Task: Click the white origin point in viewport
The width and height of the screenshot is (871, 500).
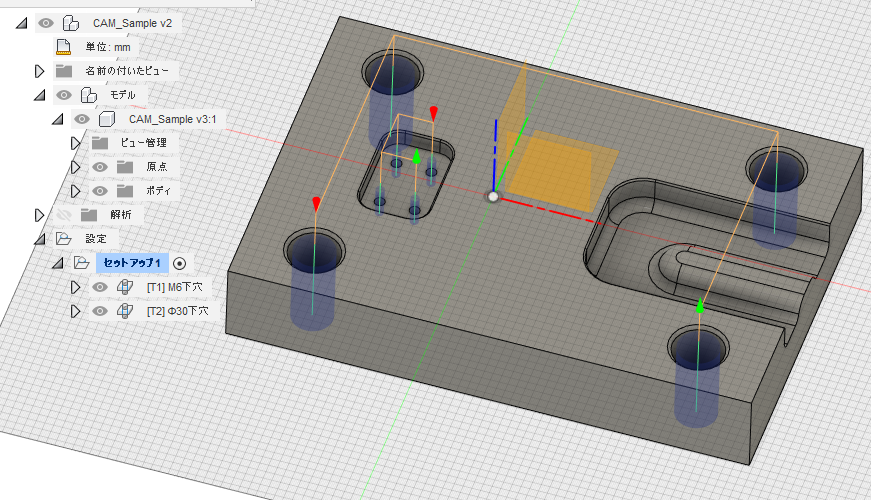Action: coord(493,196)
